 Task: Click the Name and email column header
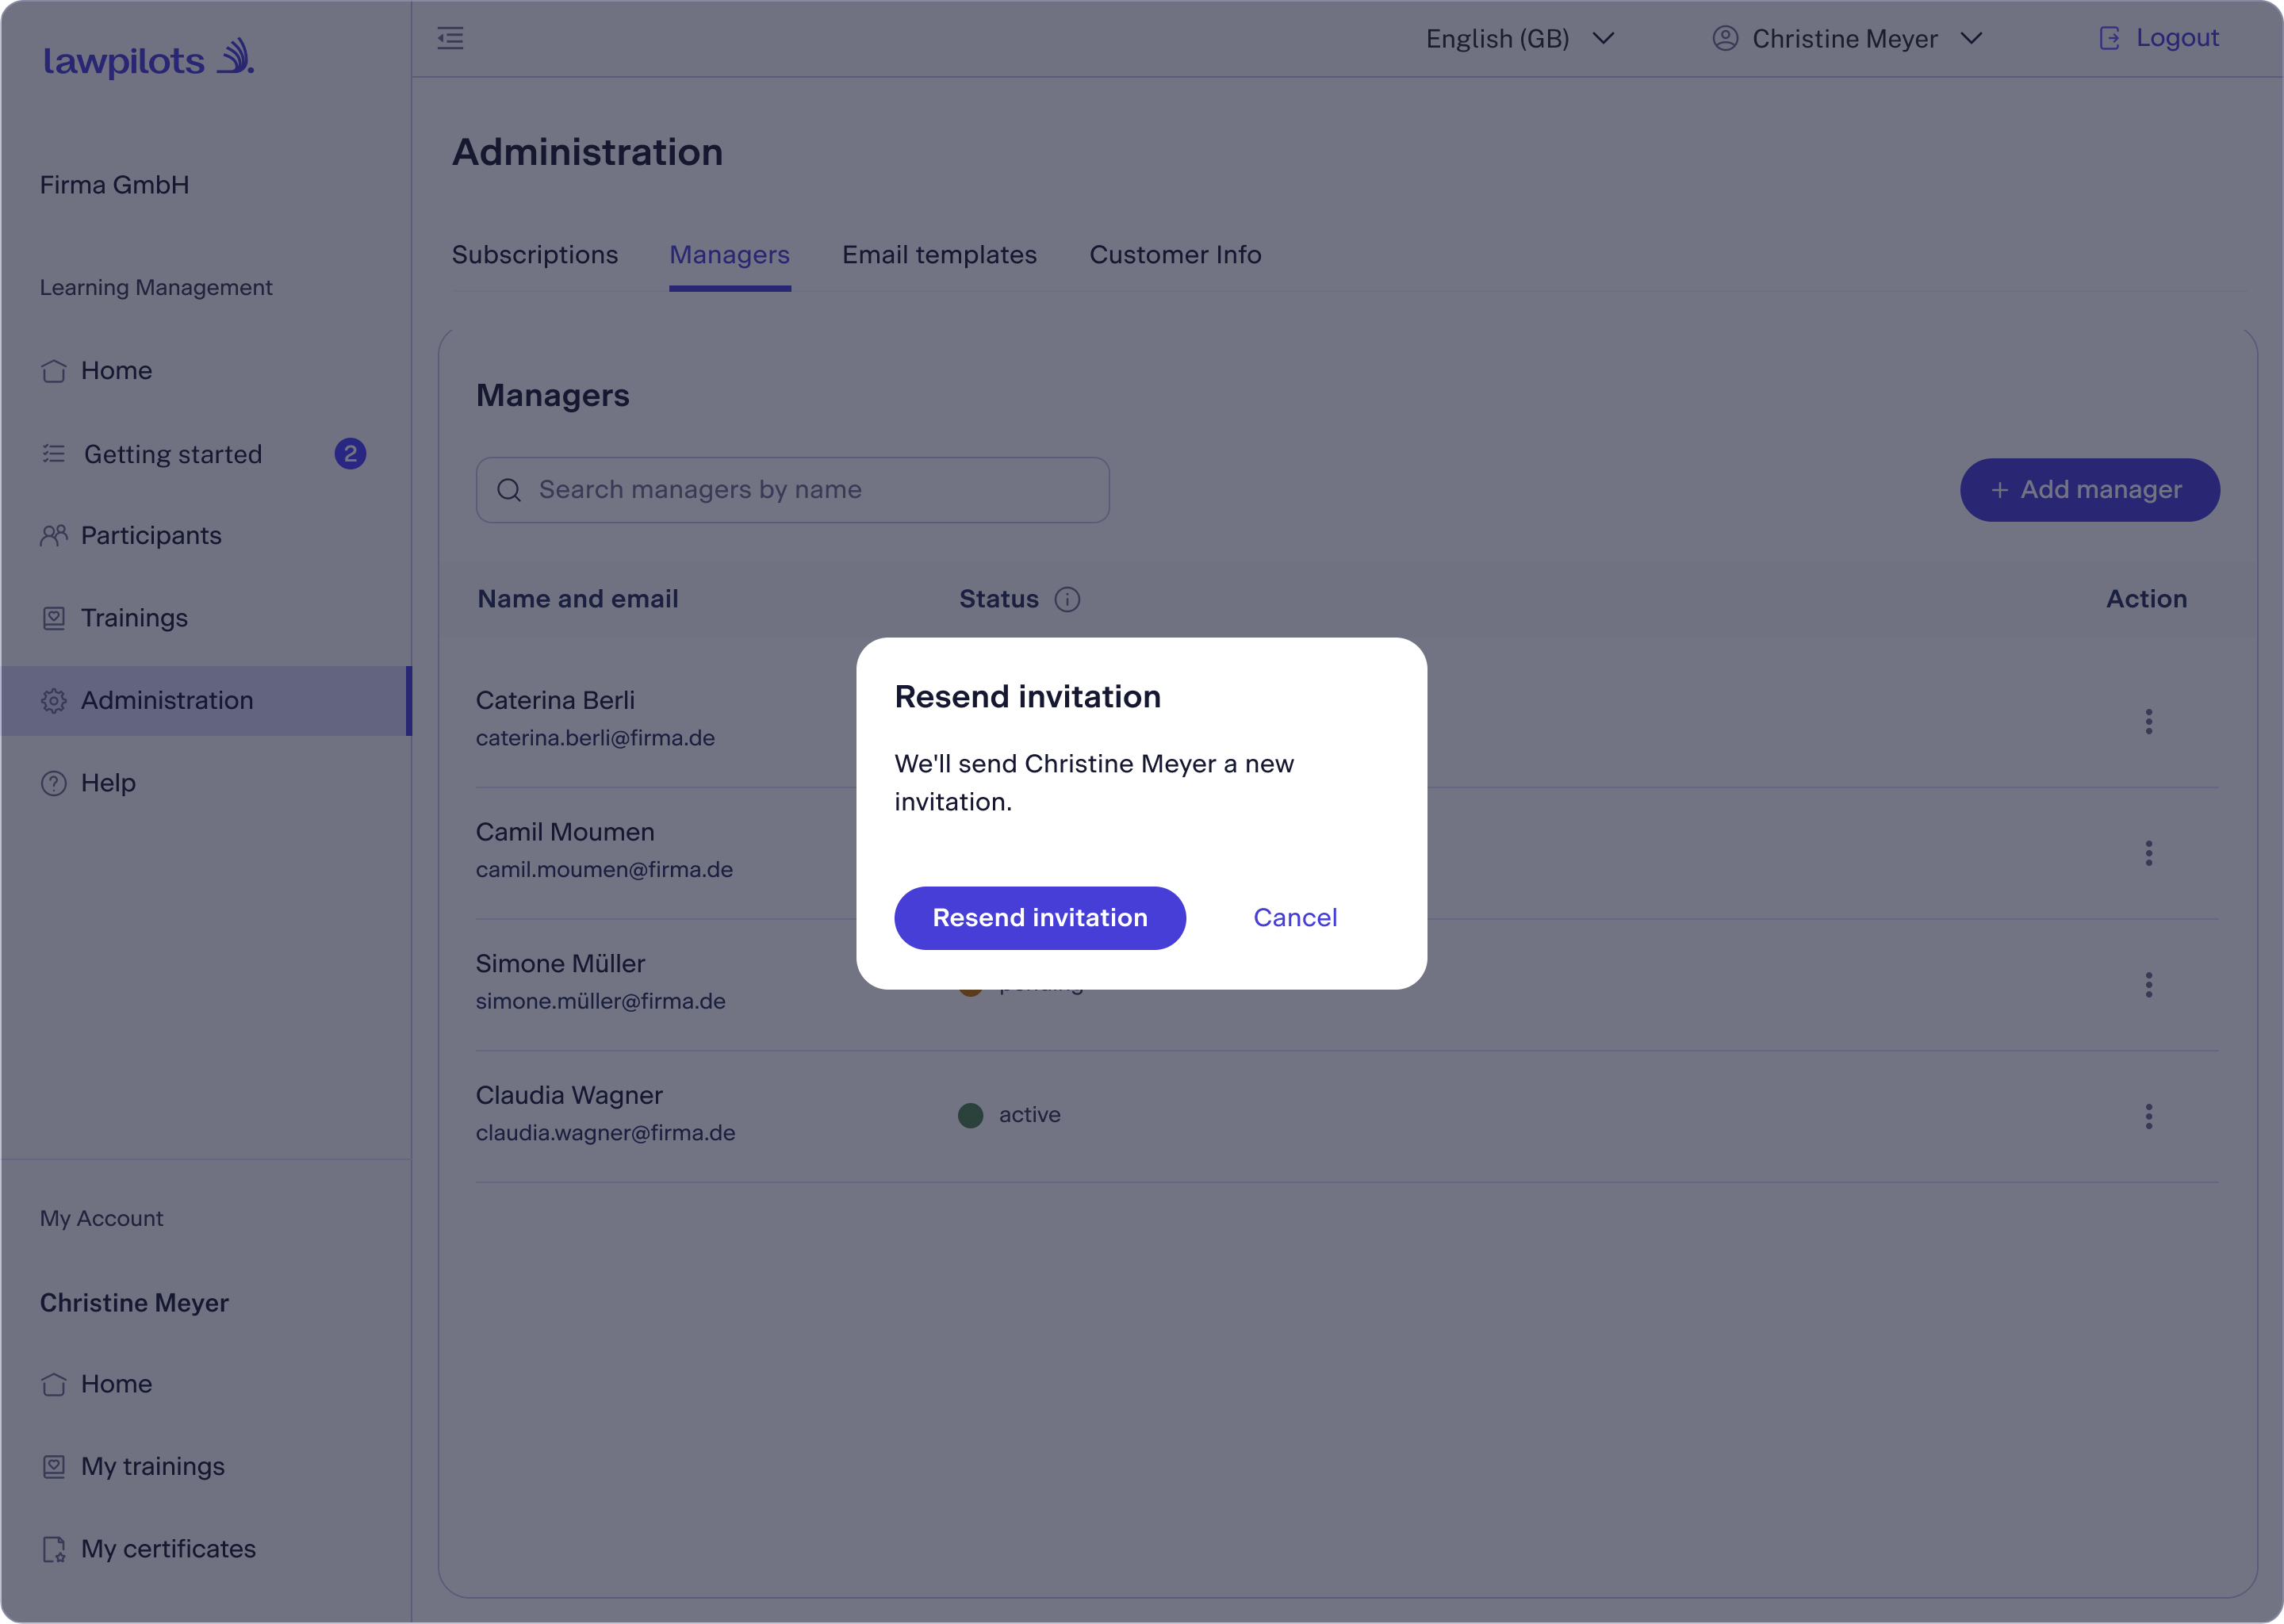pyautogui.click(x=578, y=599)
